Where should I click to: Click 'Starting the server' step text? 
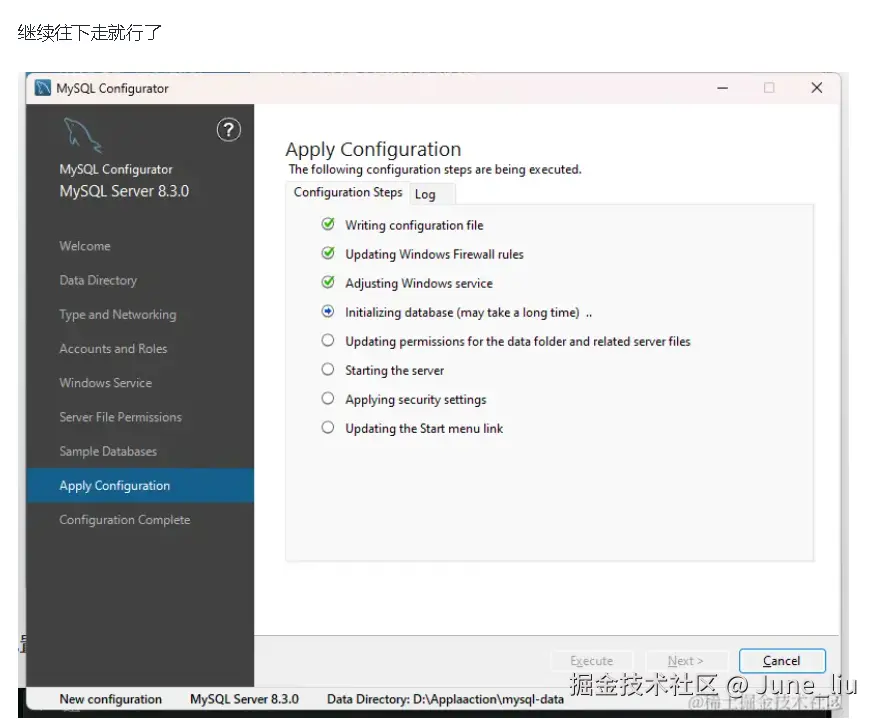point(394,370)
